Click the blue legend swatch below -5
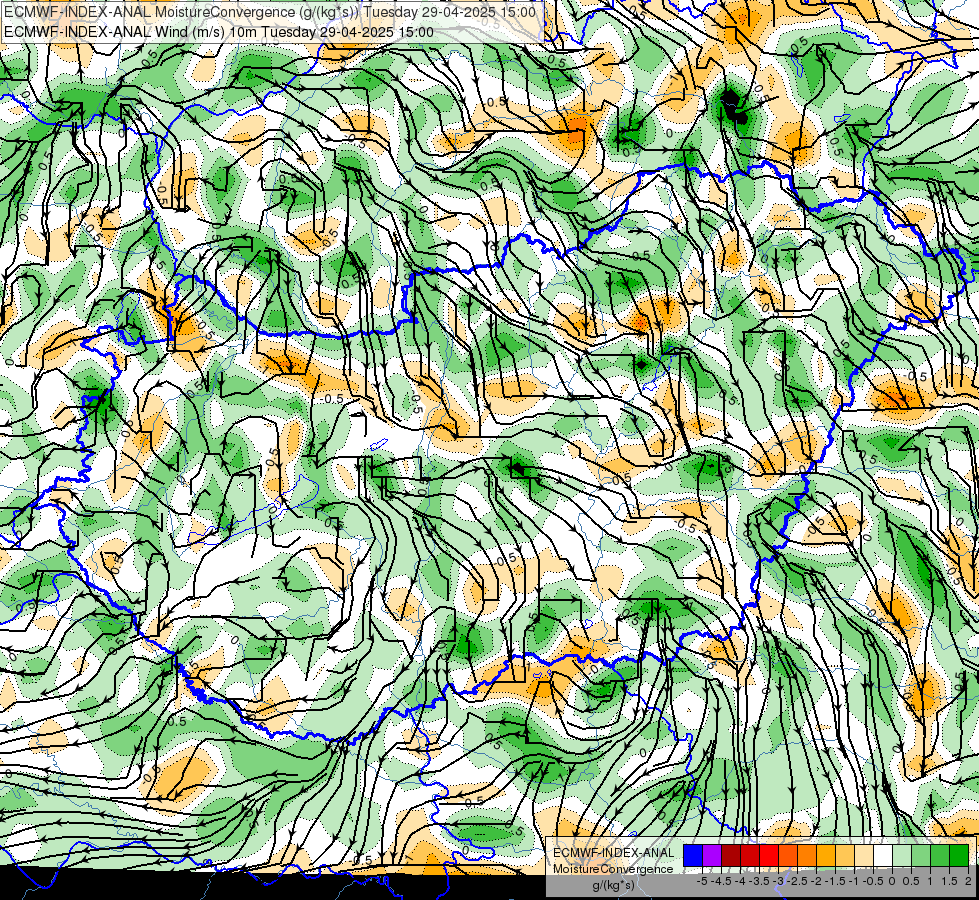979x900 pixels. [693, 855]
